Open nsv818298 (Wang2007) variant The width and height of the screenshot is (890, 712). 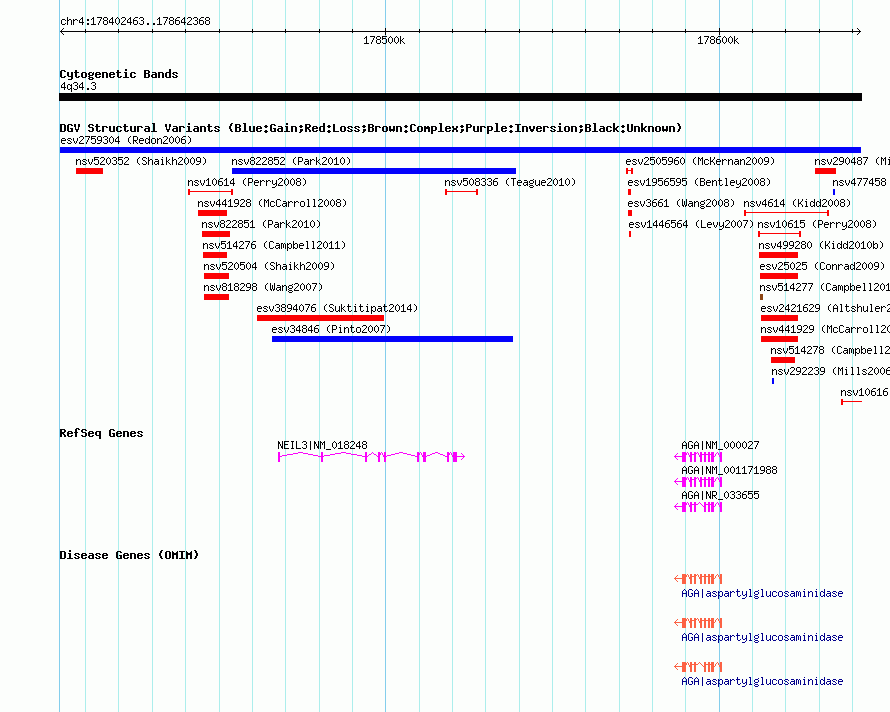click(x=263, y=287)
